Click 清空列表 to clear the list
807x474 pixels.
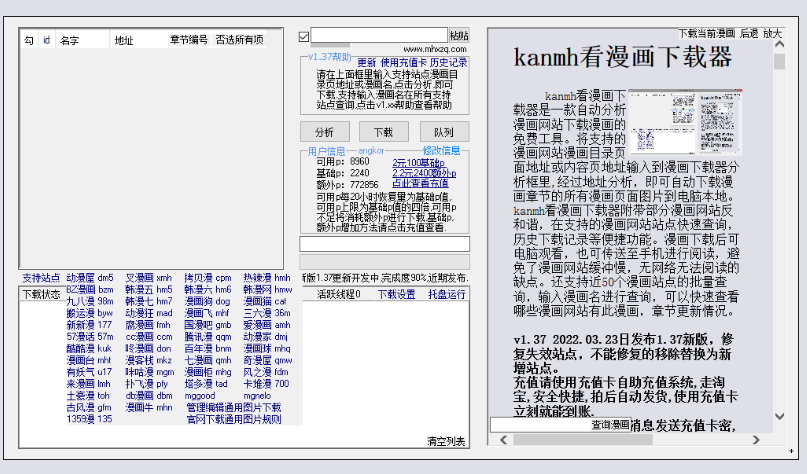click(446, 441)
